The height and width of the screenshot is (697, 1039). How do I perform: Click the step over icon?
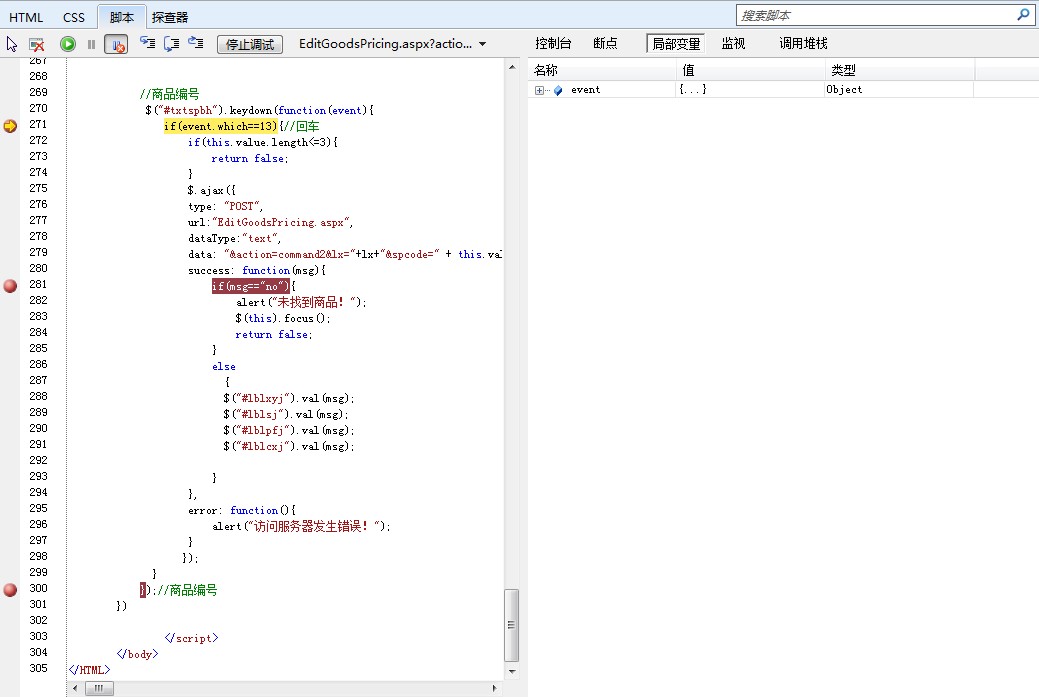(172, 44)
